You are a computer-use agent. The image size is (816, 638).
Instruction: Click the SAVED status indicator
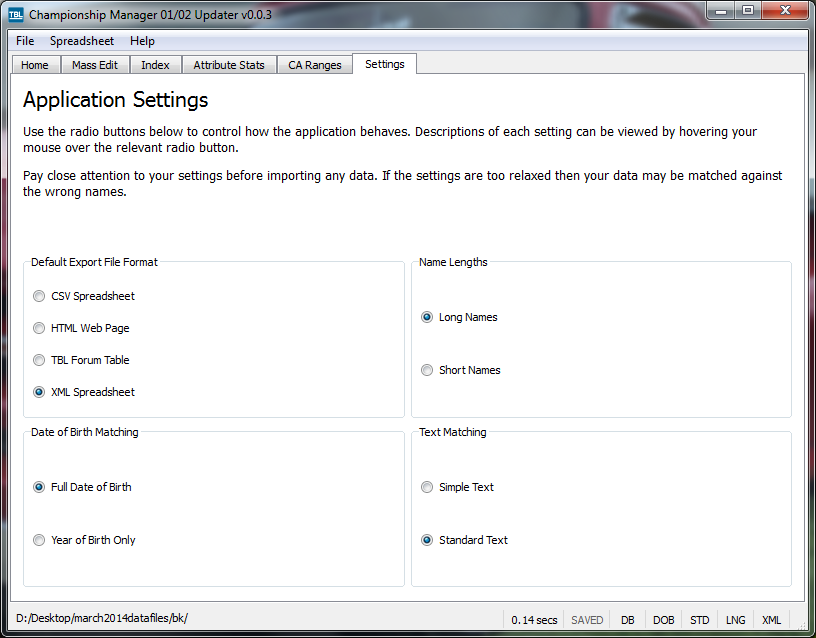587,620
